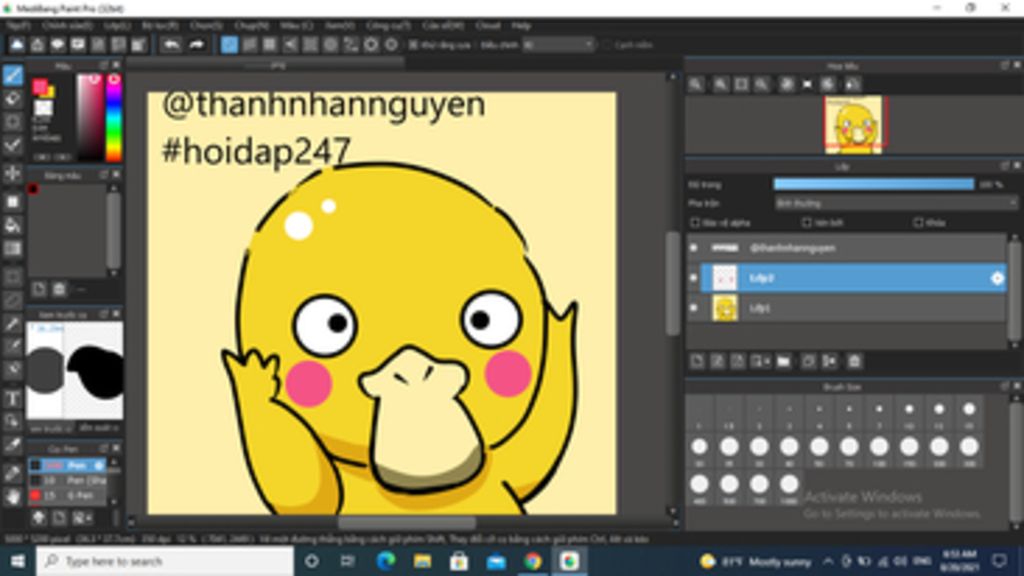
Task: Open the Chỉnh sửa (Edit) menu
Action: click(x=67, y=25)
